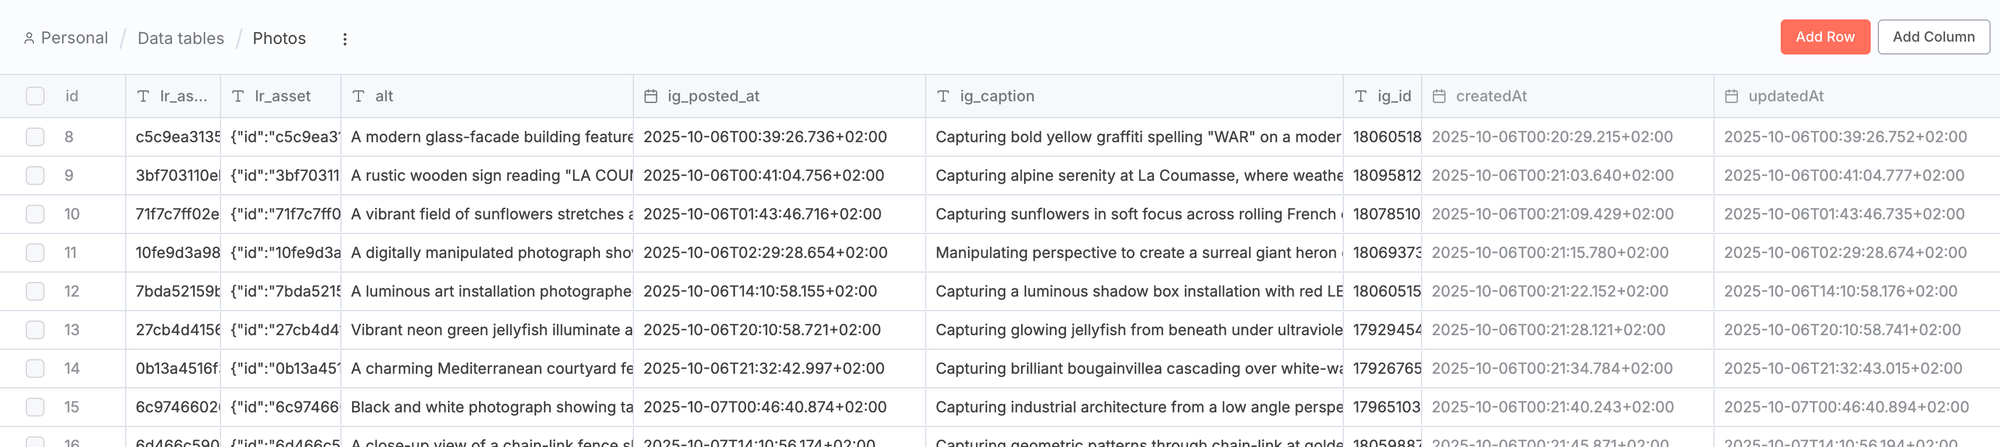Go to Personal in the breadcrumb
The width and height of the screenshot is (2000, 447).
[x=74, y=38]
